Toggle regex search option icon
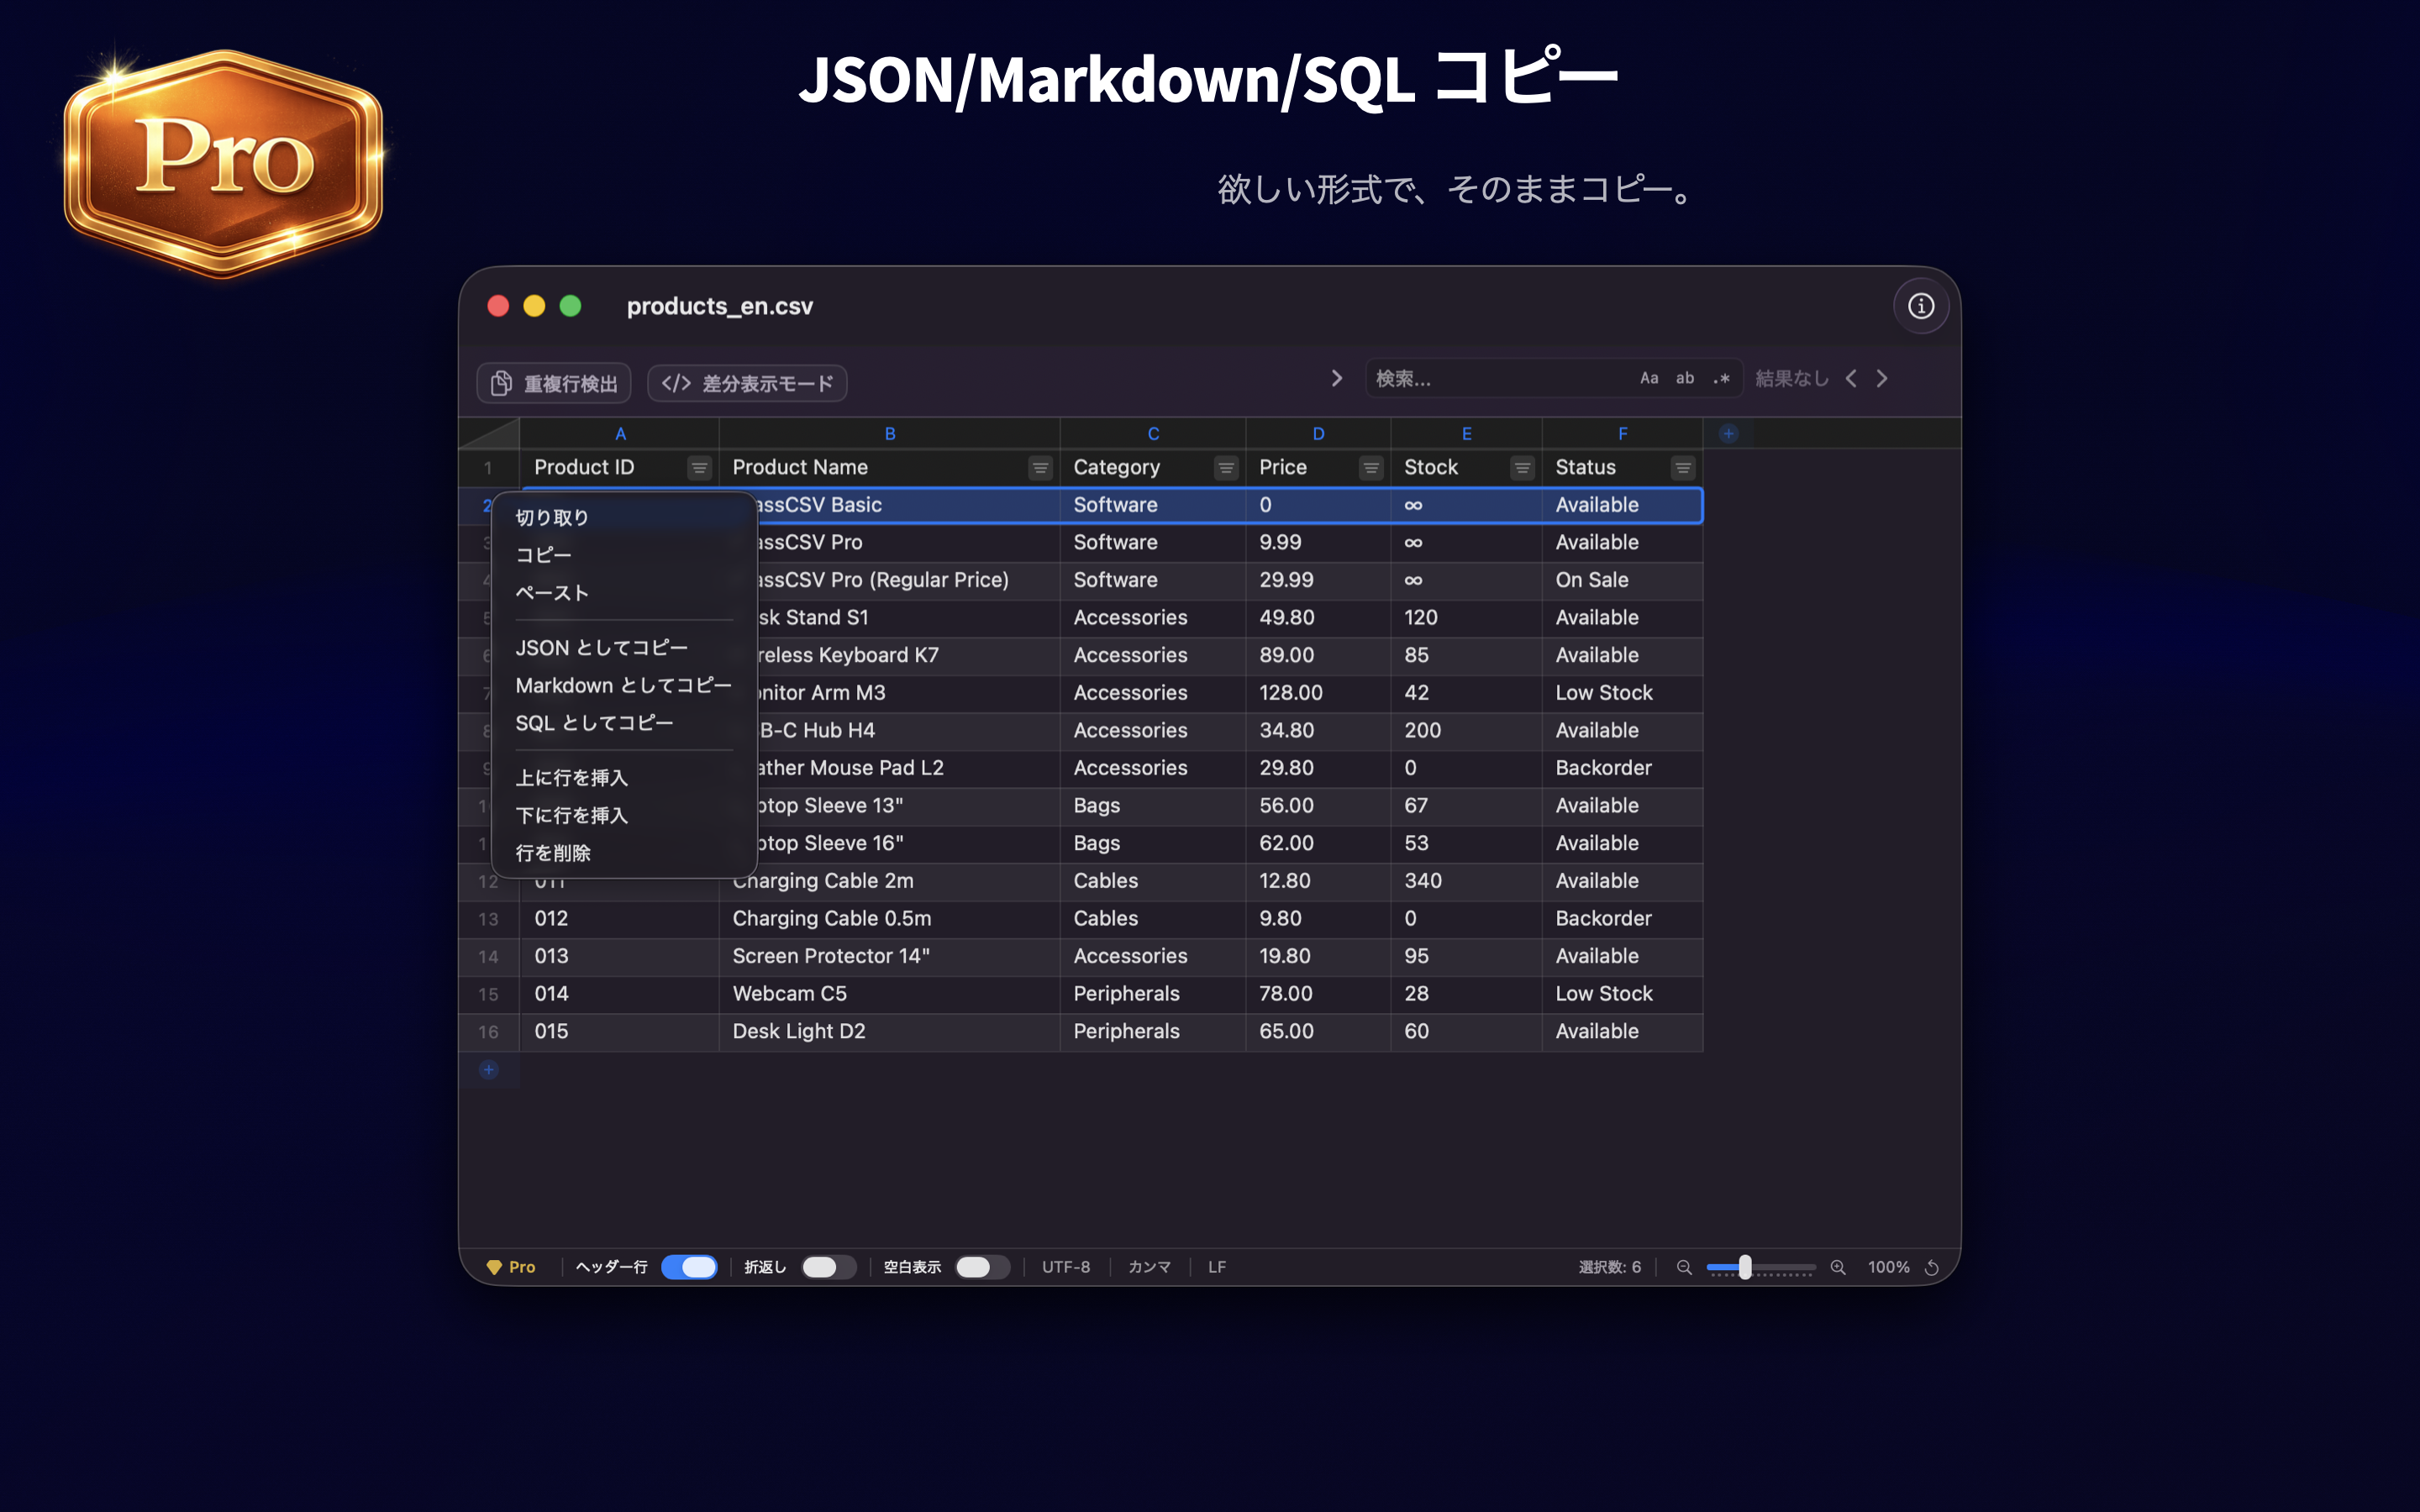 click(x=1721, y=378)
